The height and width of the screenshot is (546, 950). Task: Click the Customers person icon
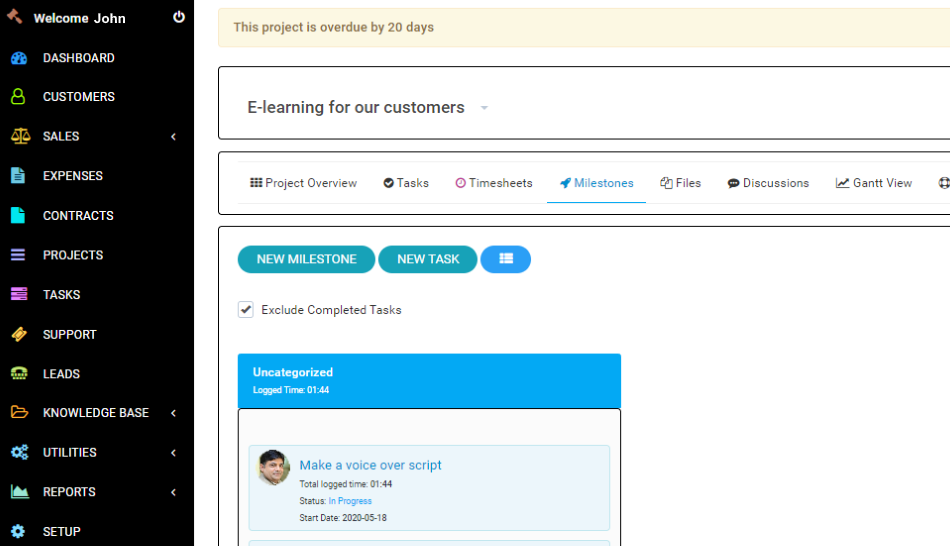pos(18,97)
